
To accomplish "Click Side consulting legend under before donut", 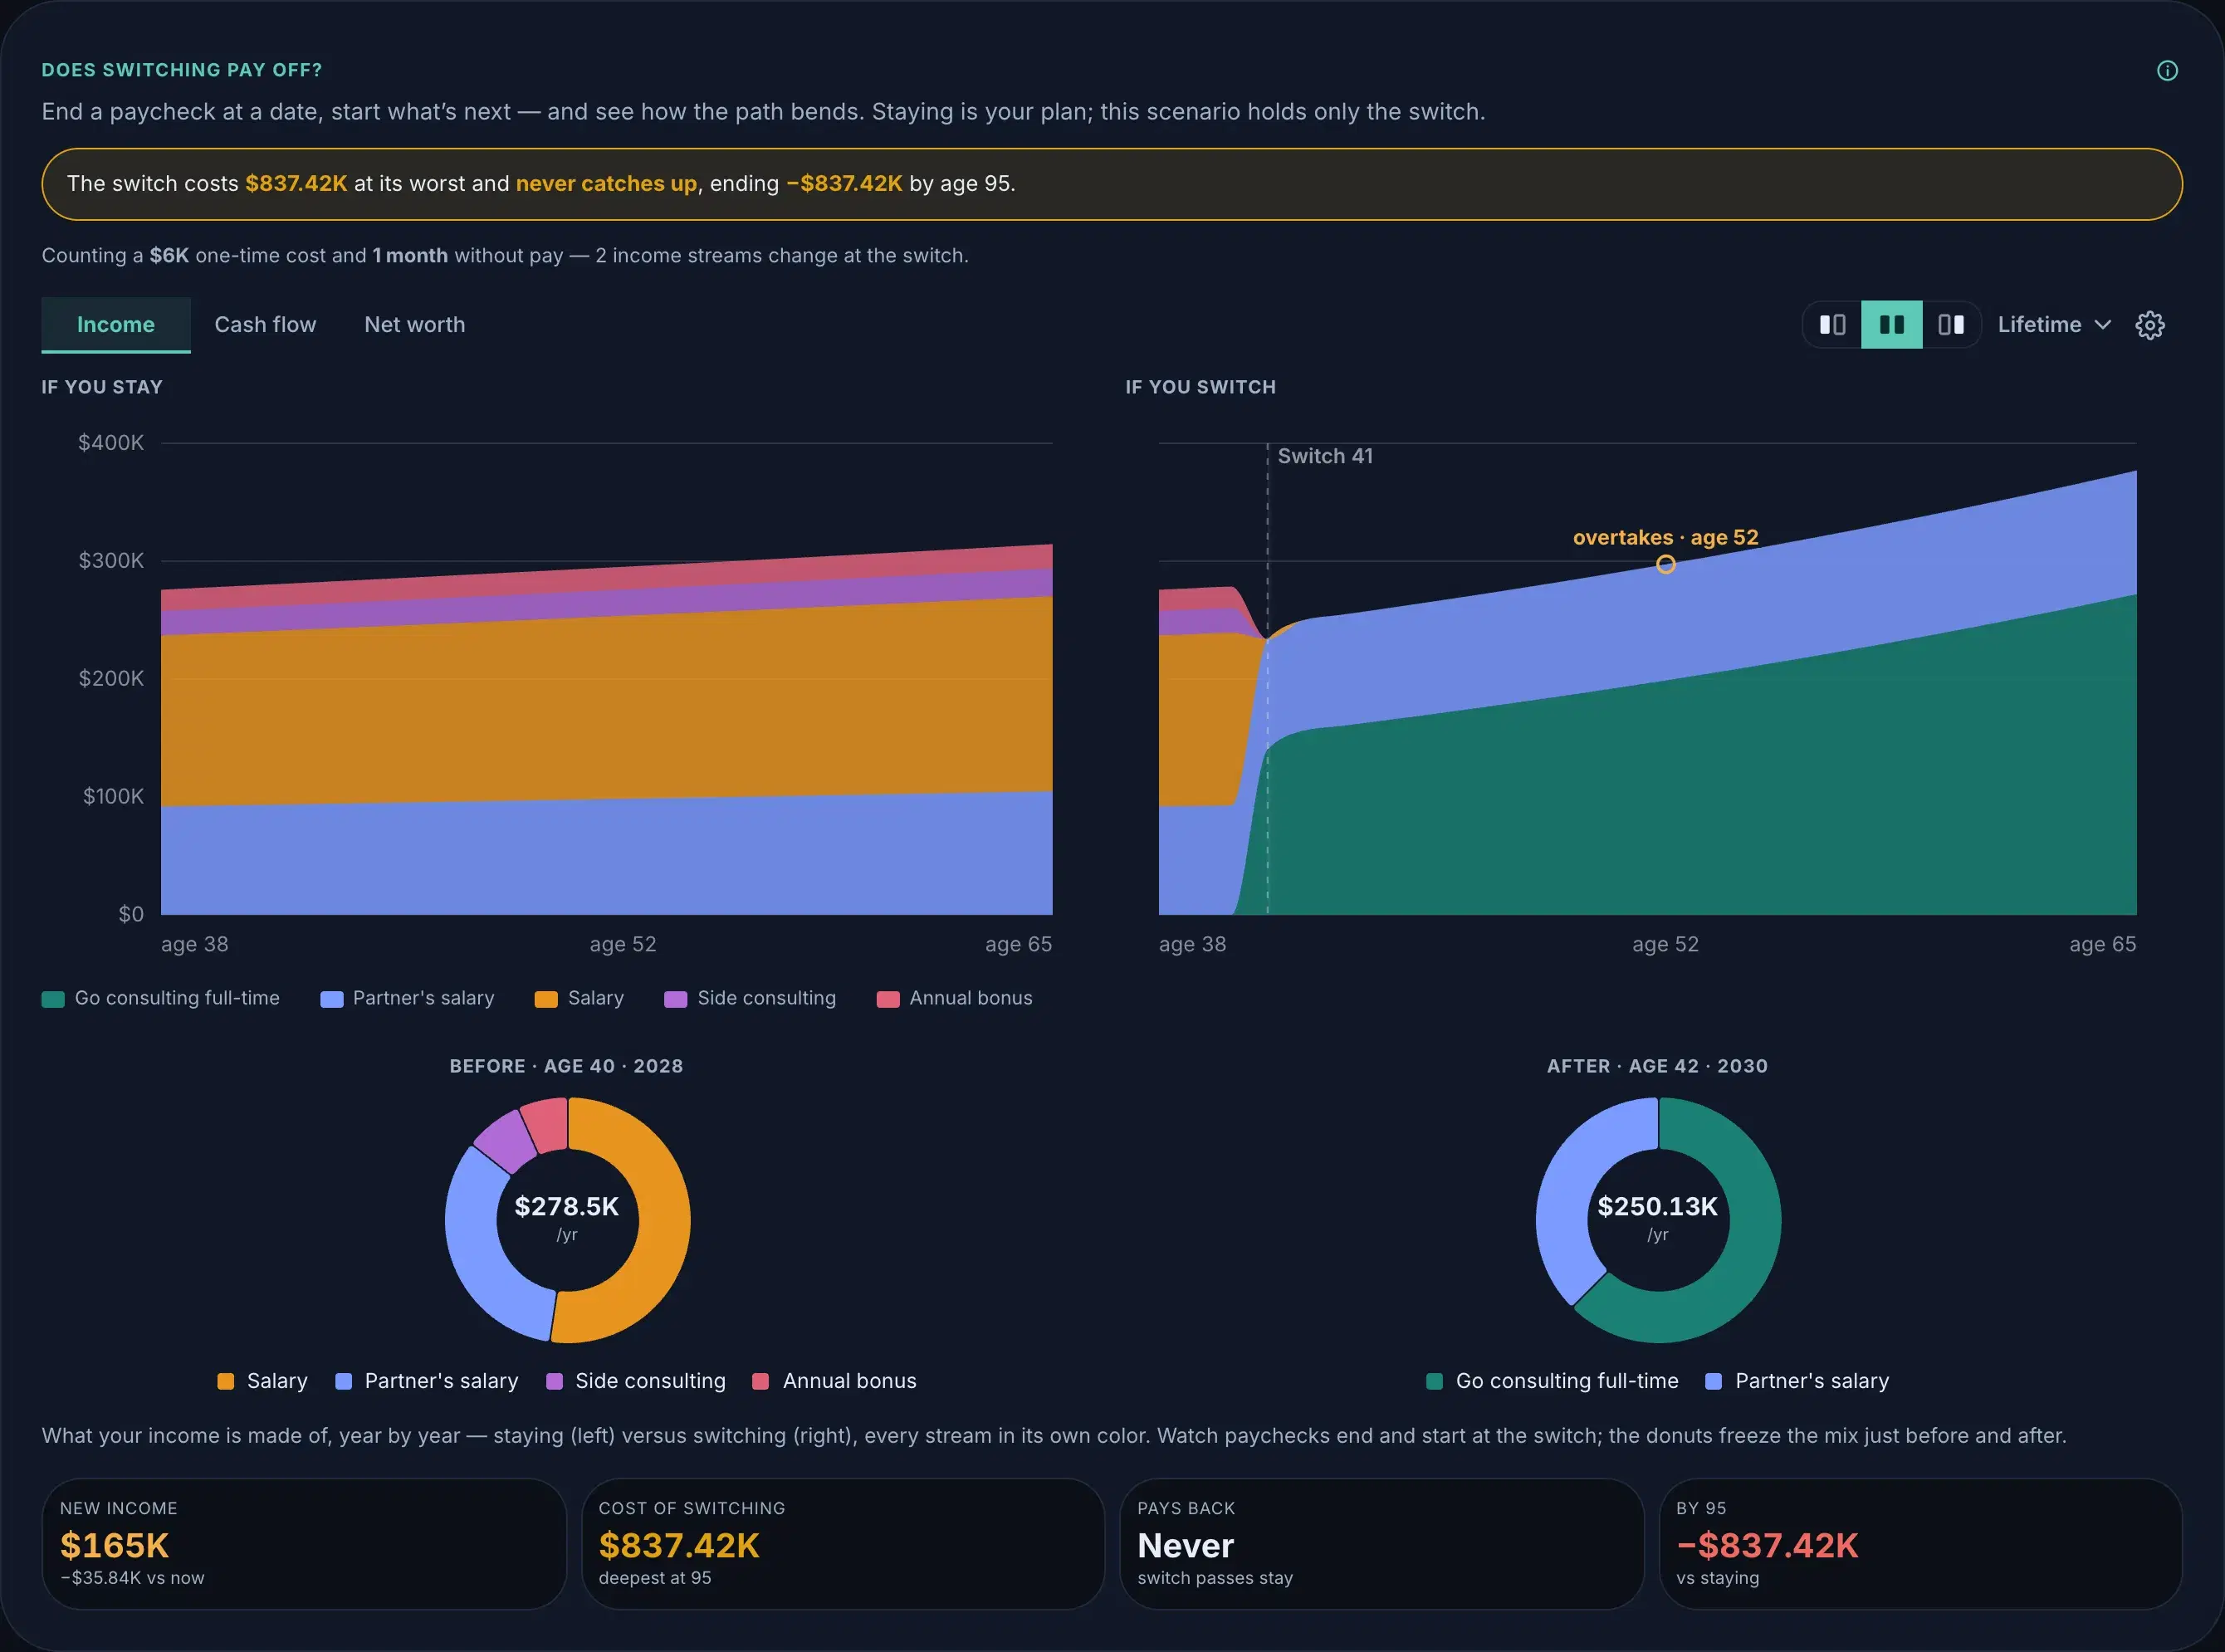I will (x=636, y=1381).
